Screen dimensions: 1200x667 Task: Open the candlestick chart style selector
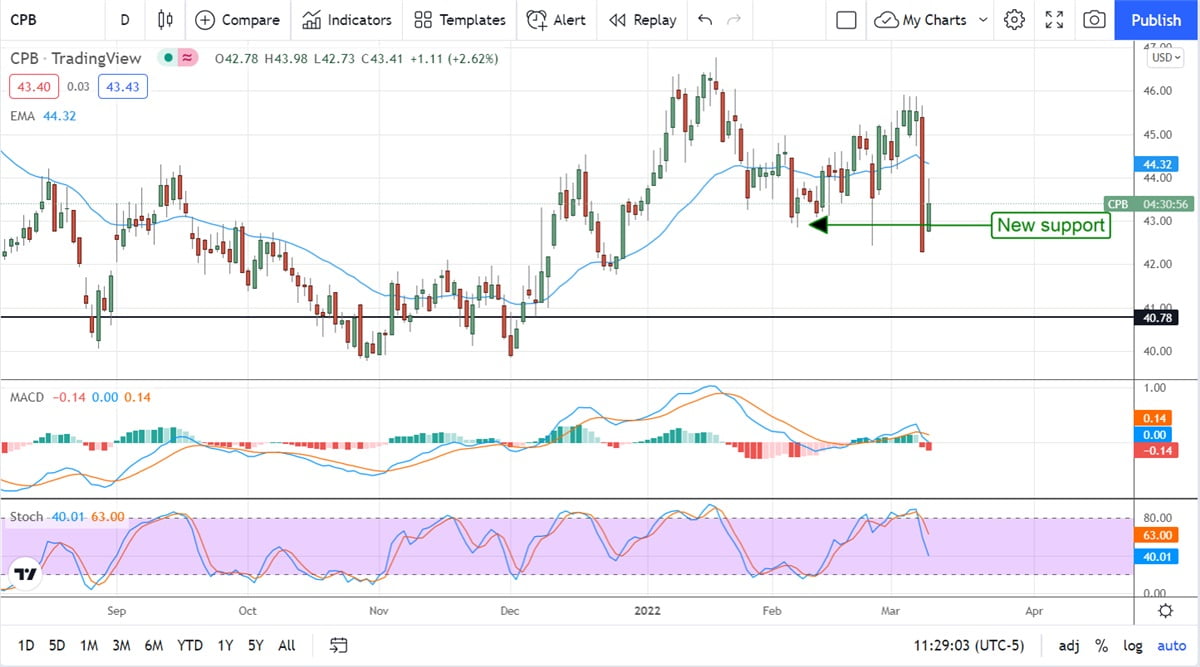coord(165,20)
